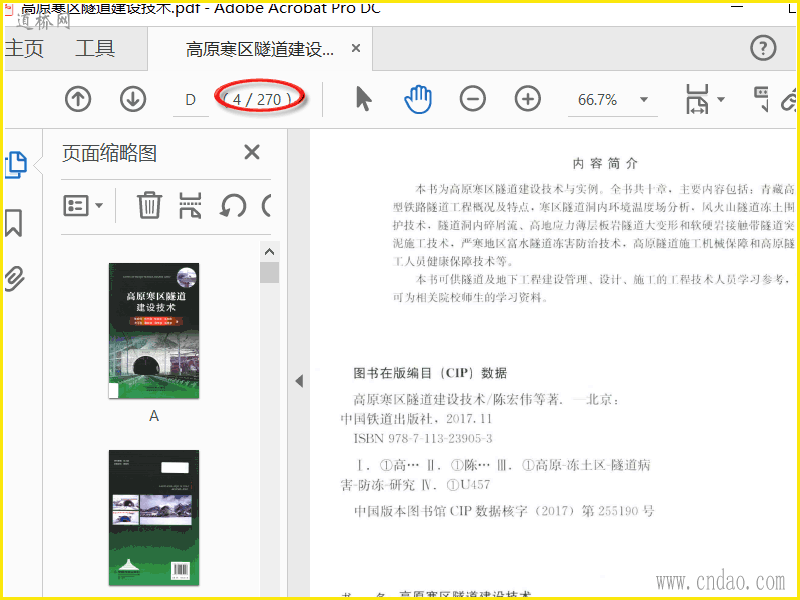
Task: Click the 中国铁道出版社, 2017.11 line
Action: (x=416, y=419)
